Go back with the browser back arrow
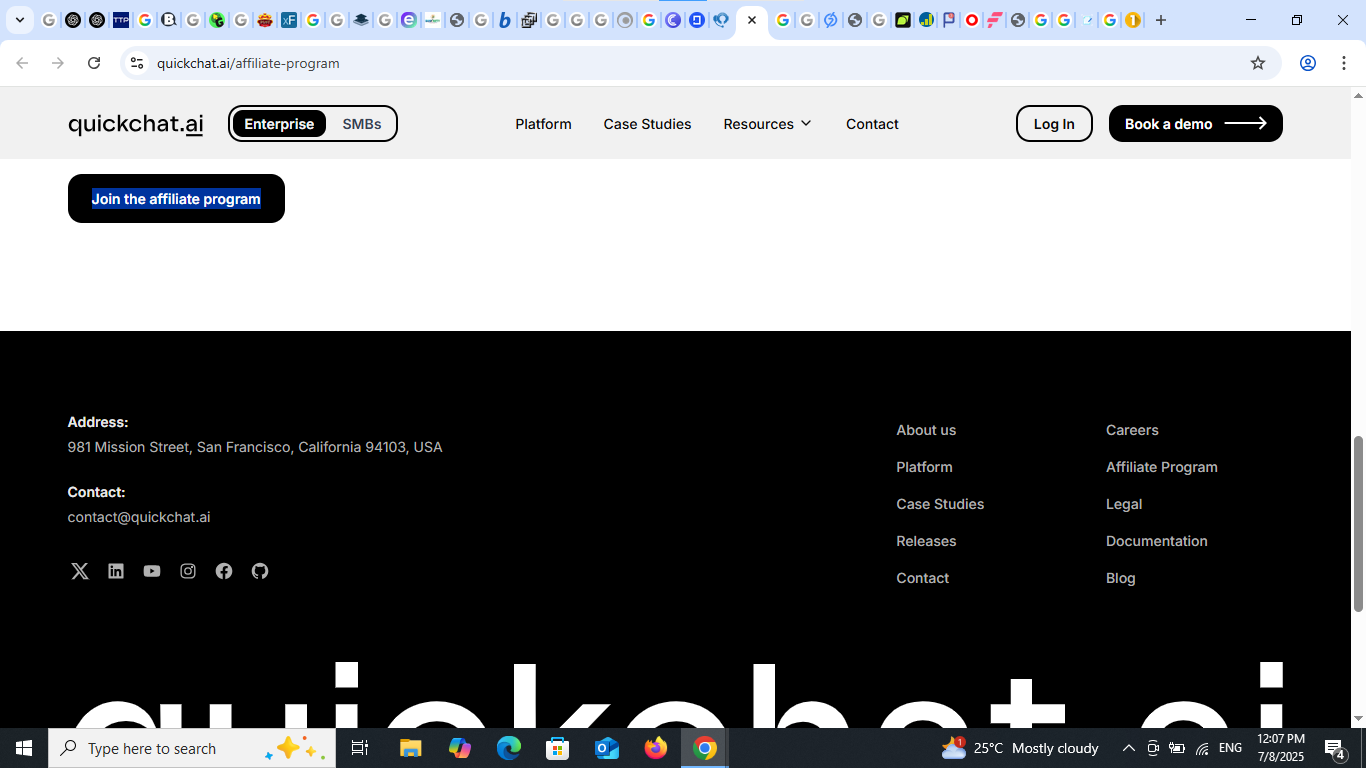 22,63
